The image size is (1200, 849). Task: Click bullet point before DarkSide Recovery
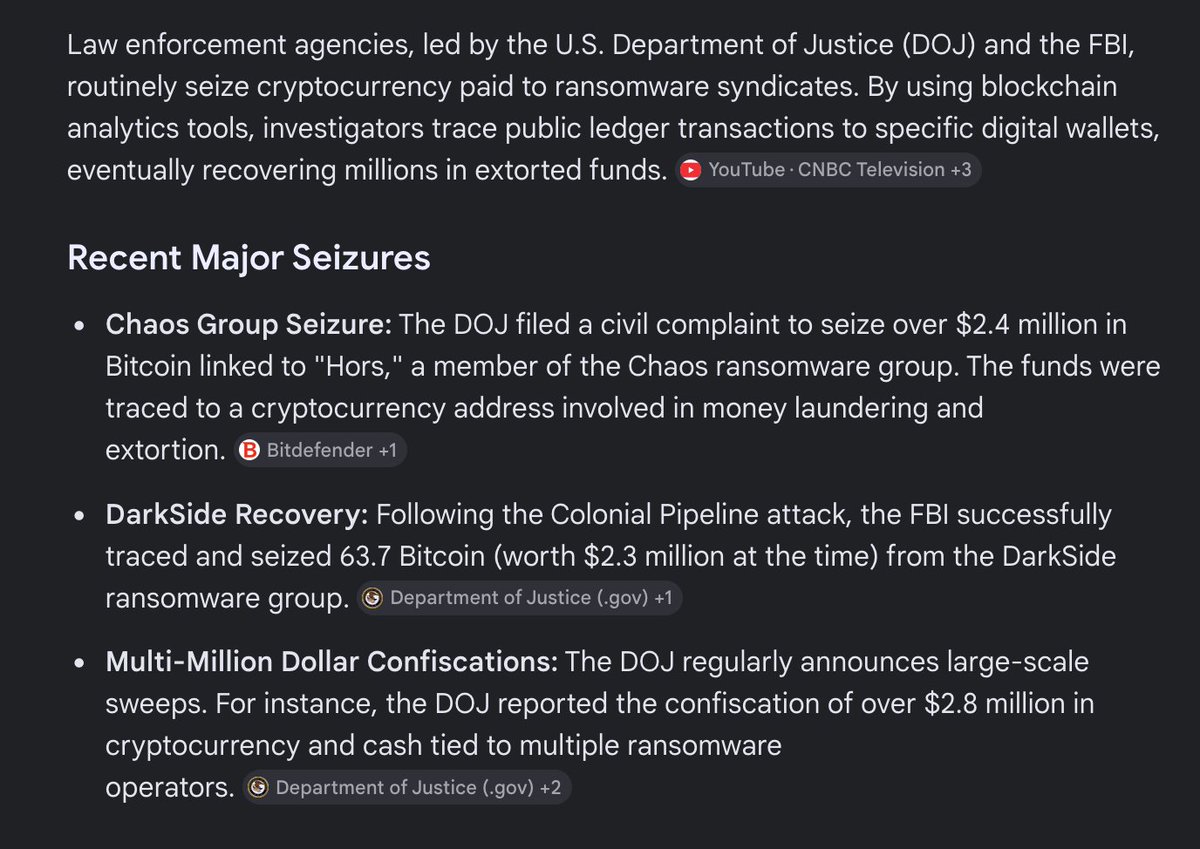tap(80, 517)
